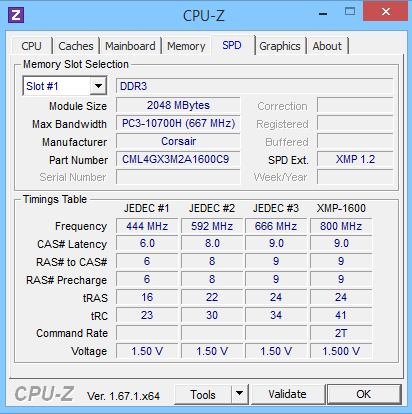Image resolution: width=412 pixels, height=414 pixels.
Task: Switch to the Memory tab
Action: click(x=186, y=46)
